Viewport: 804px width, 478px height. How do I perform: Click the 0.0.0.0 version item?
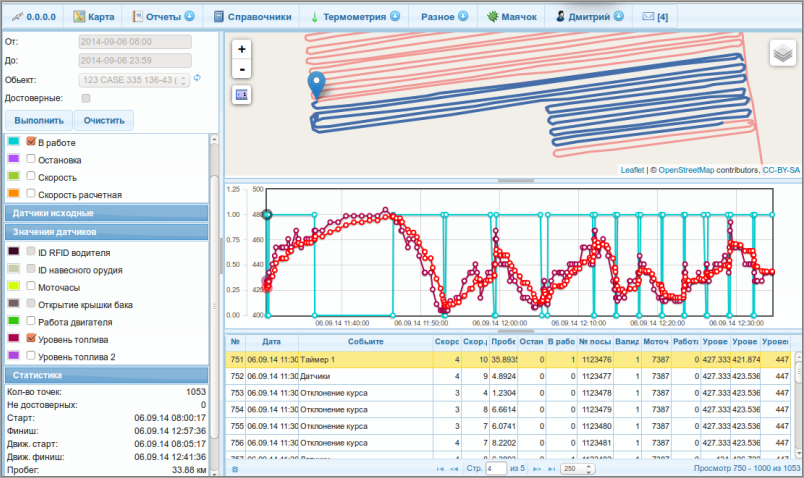(34, 16)
